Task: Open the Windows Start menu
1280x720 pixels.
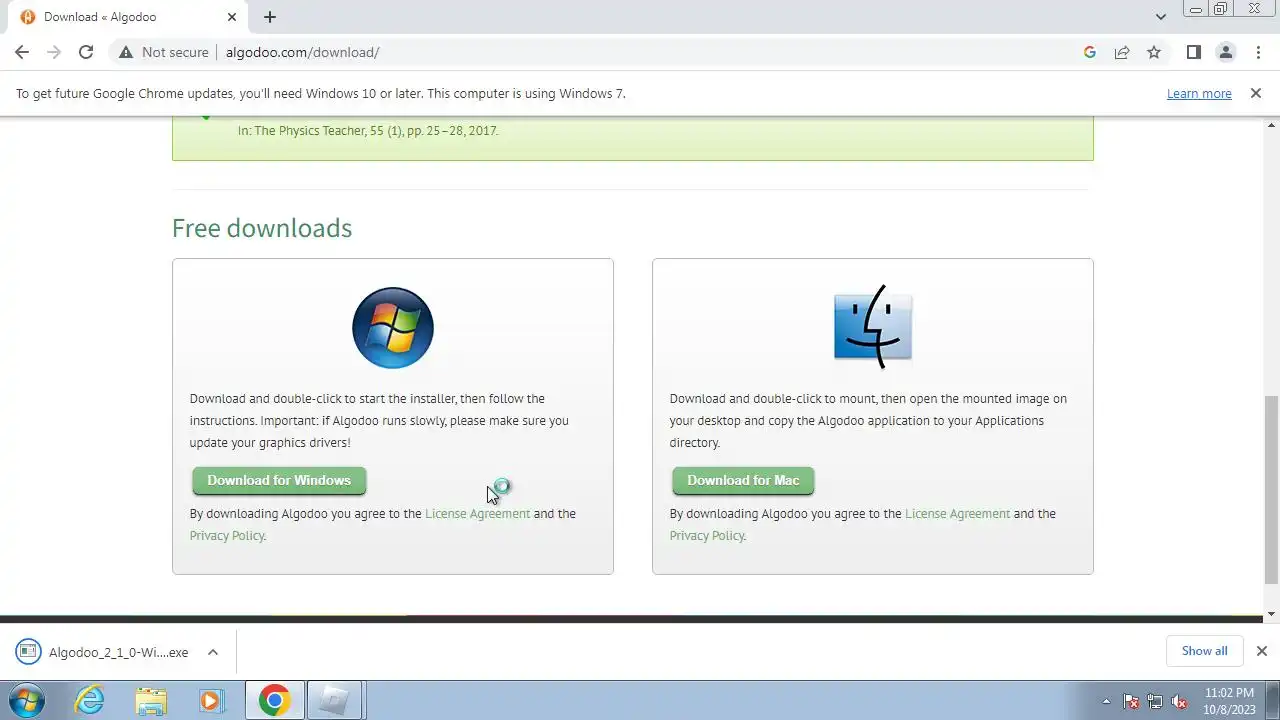Action: [x=27, y=700]
